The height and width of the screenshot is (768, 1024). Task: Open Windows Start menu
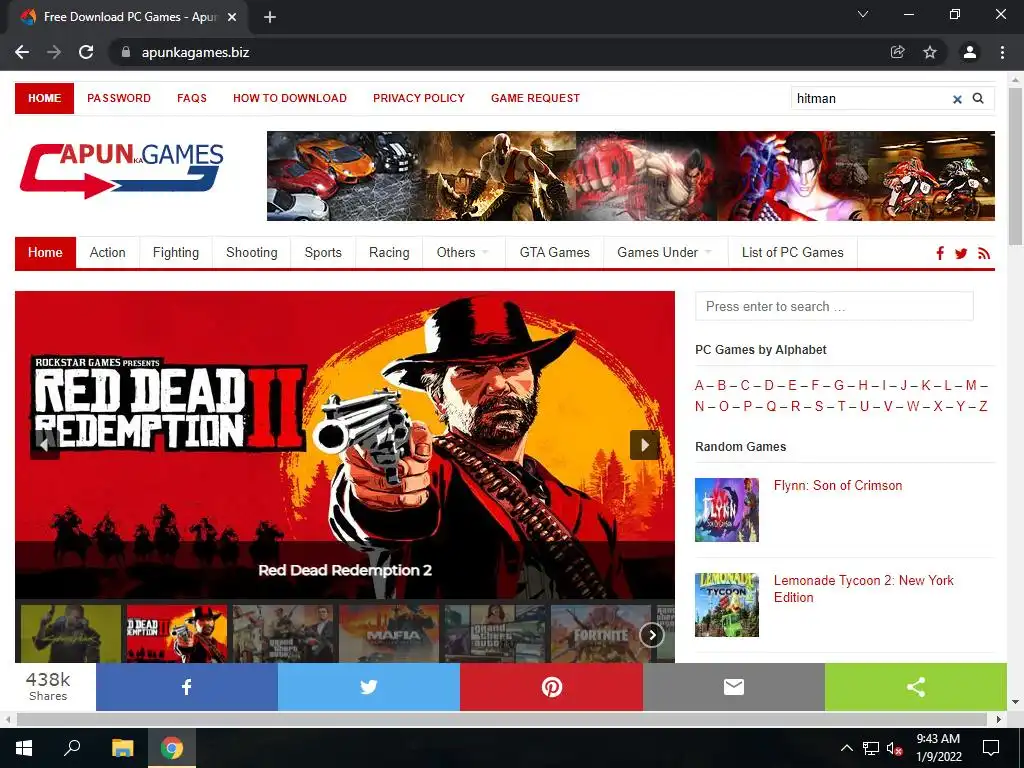24,748
